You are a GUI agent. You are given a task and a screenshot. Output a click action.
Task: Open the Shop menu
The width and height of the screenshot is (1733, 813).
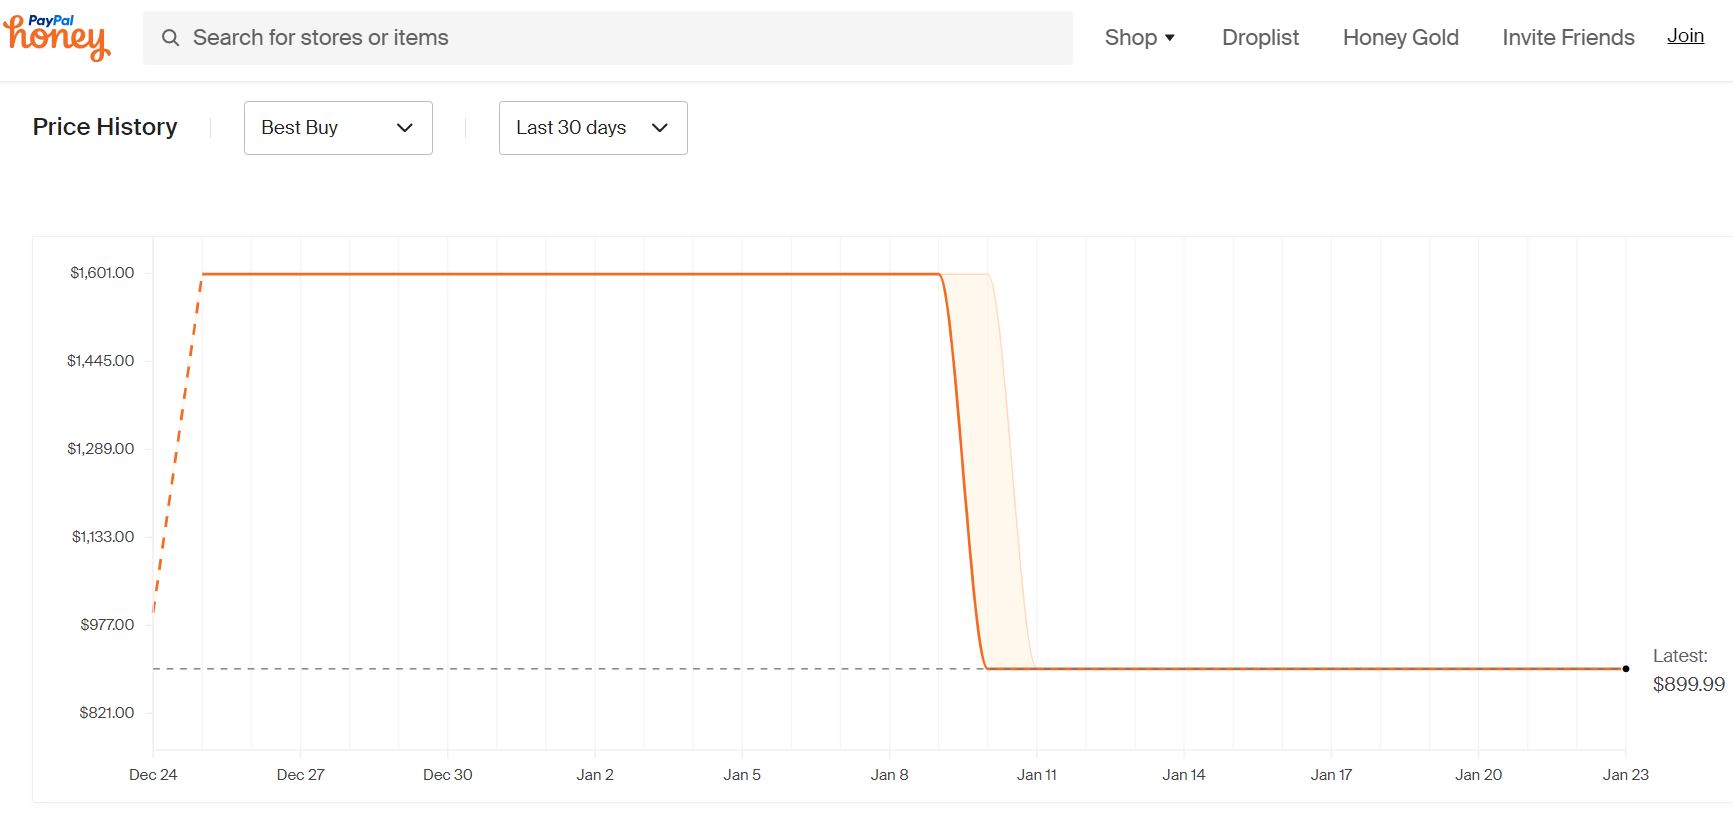tap(1140, 38)
